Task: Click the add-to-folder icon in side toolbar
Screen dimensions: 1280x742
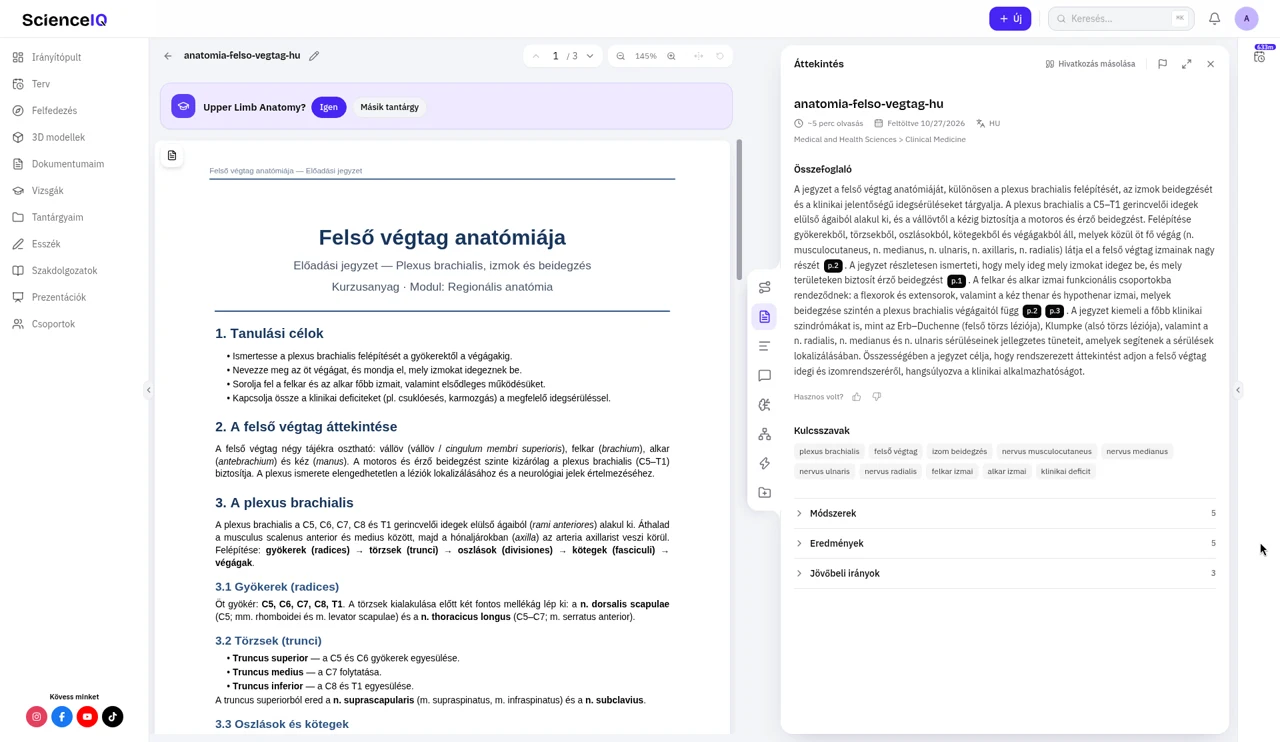Action: (x=764, y=493)
